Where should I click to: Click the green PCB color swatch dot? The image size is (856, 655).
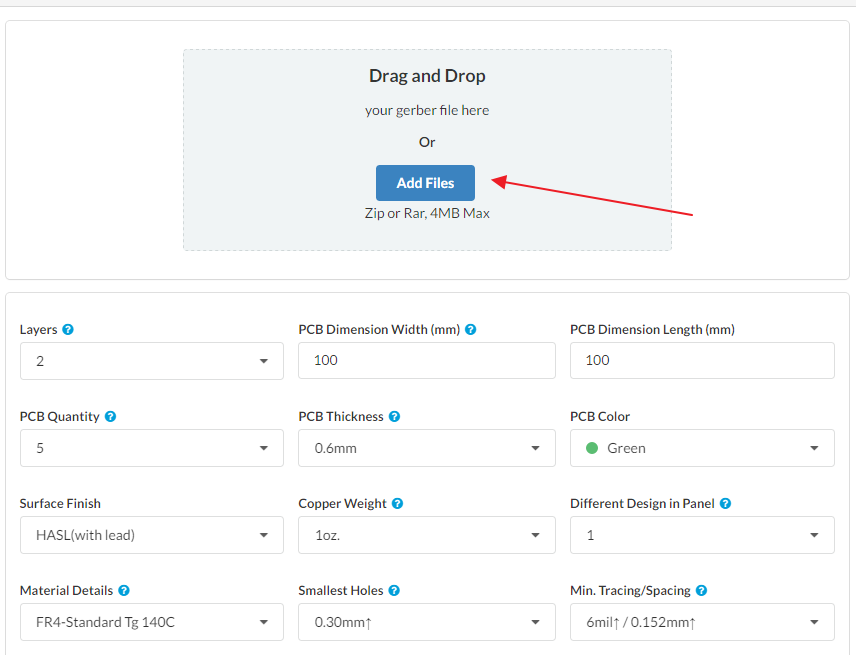592,448
